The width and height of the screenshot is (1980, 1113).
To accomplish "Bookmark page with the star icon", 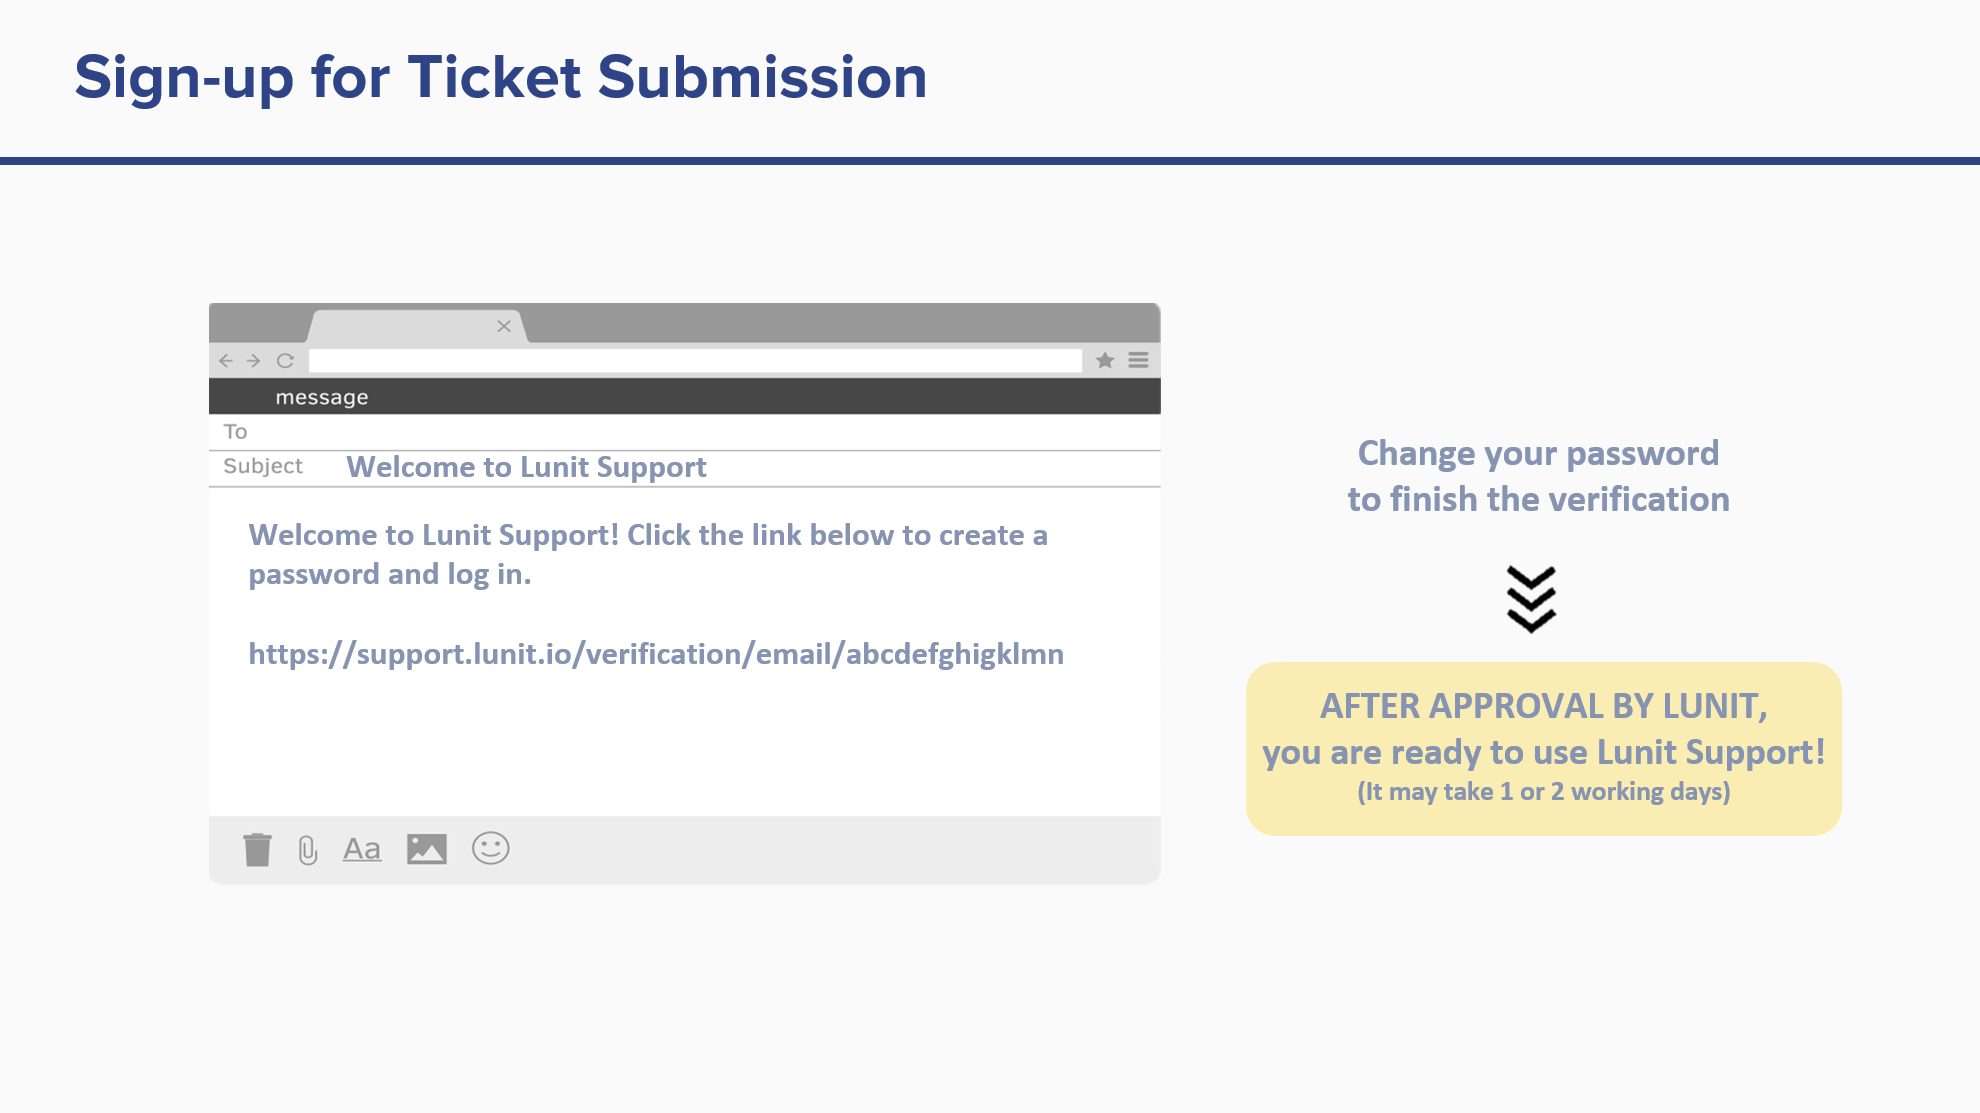I will pos(1105,360).
